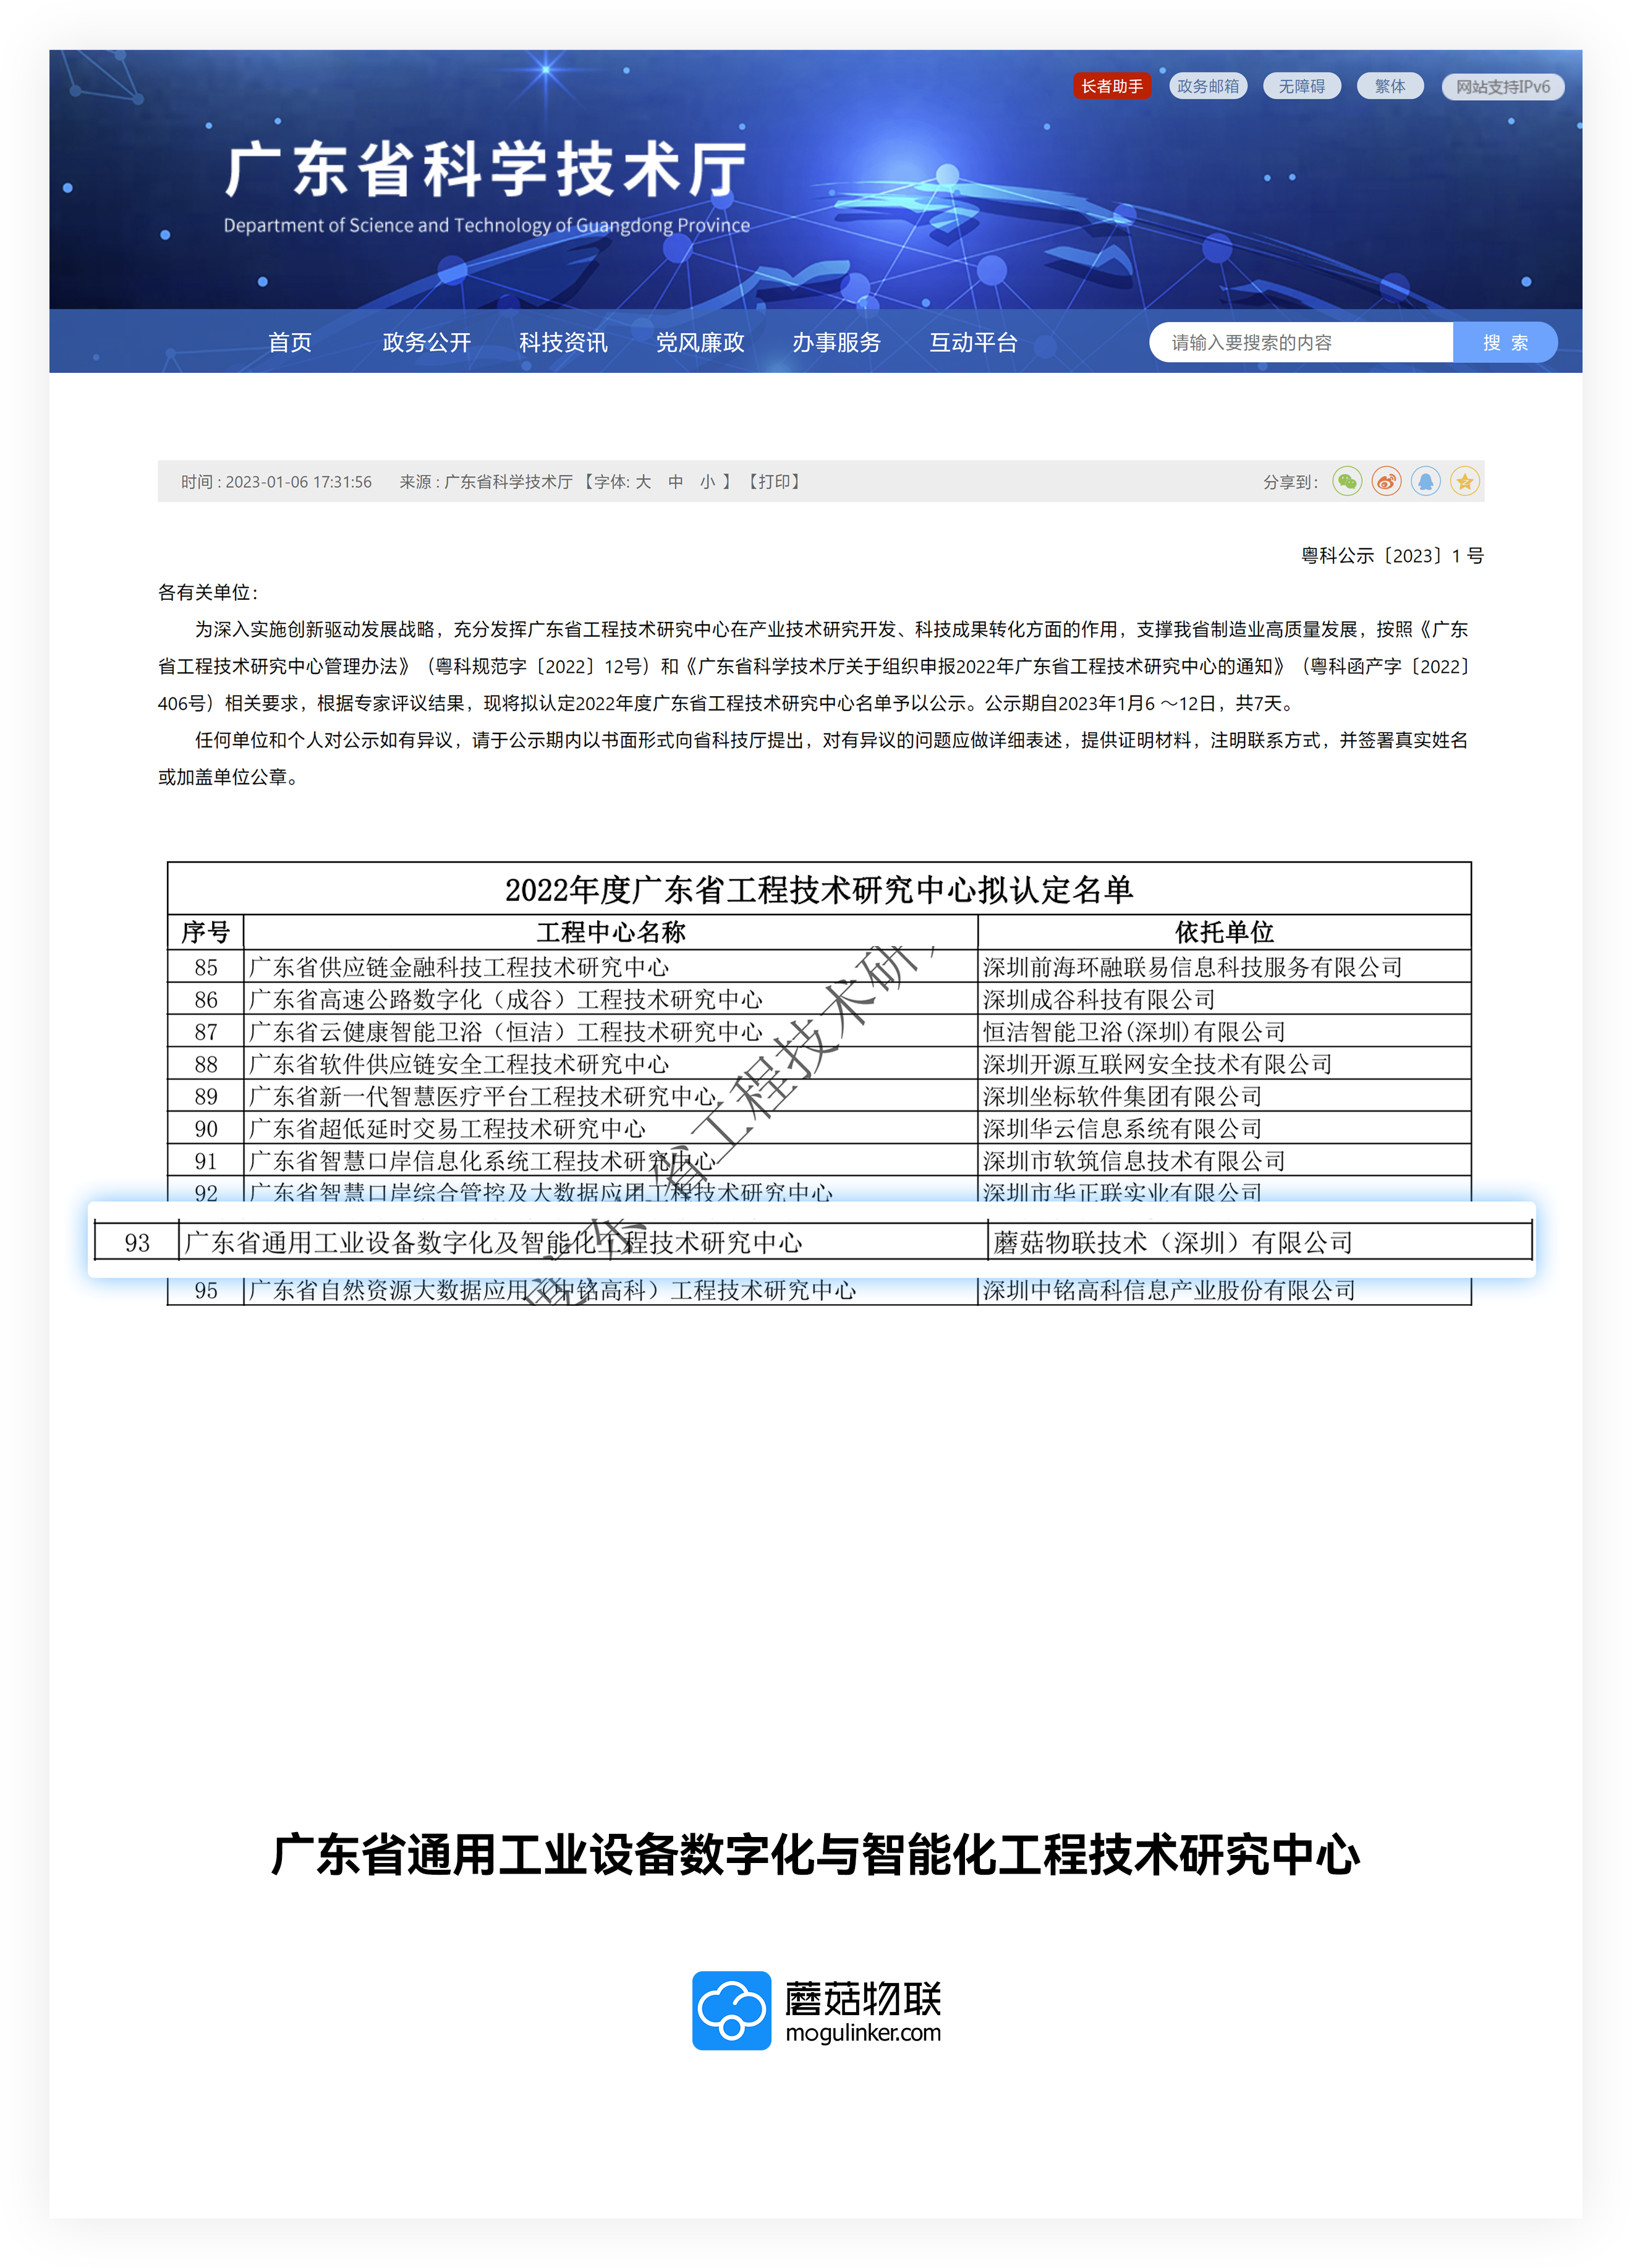Image resolution: width=1632 pixels, height=2268 pixels.
Task: Focus the 请输入要搜索的内容 search field
Action: click(1301, 342)
